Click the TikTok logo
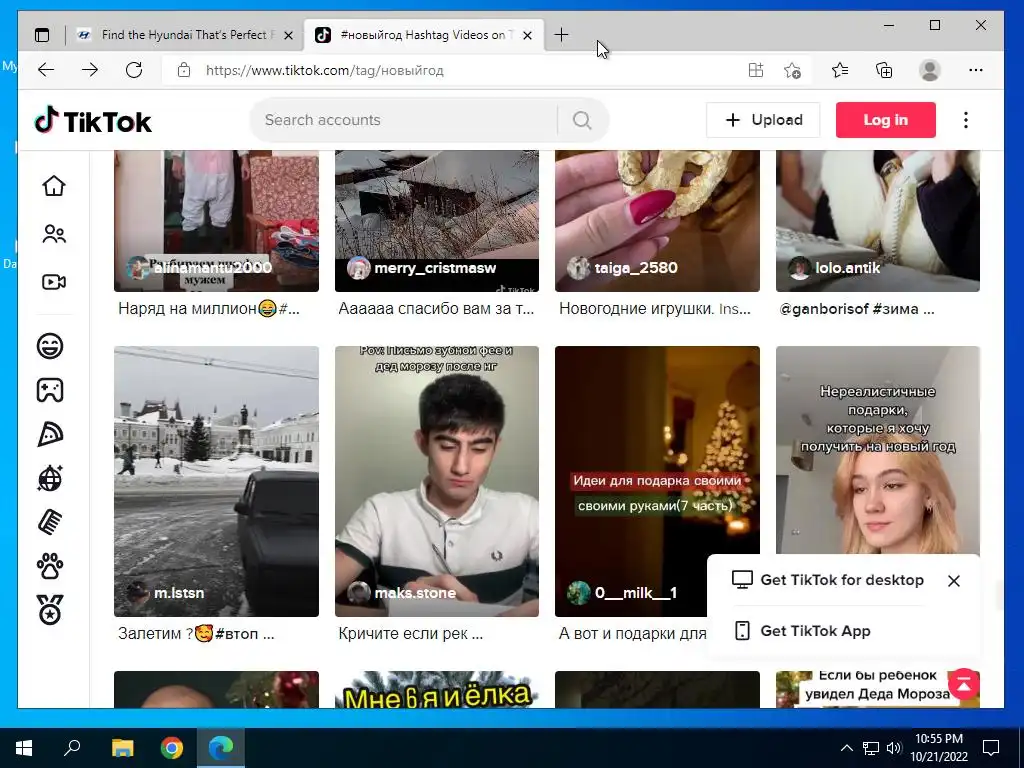Screen dimensions: 1024x768 click(93, 121)
